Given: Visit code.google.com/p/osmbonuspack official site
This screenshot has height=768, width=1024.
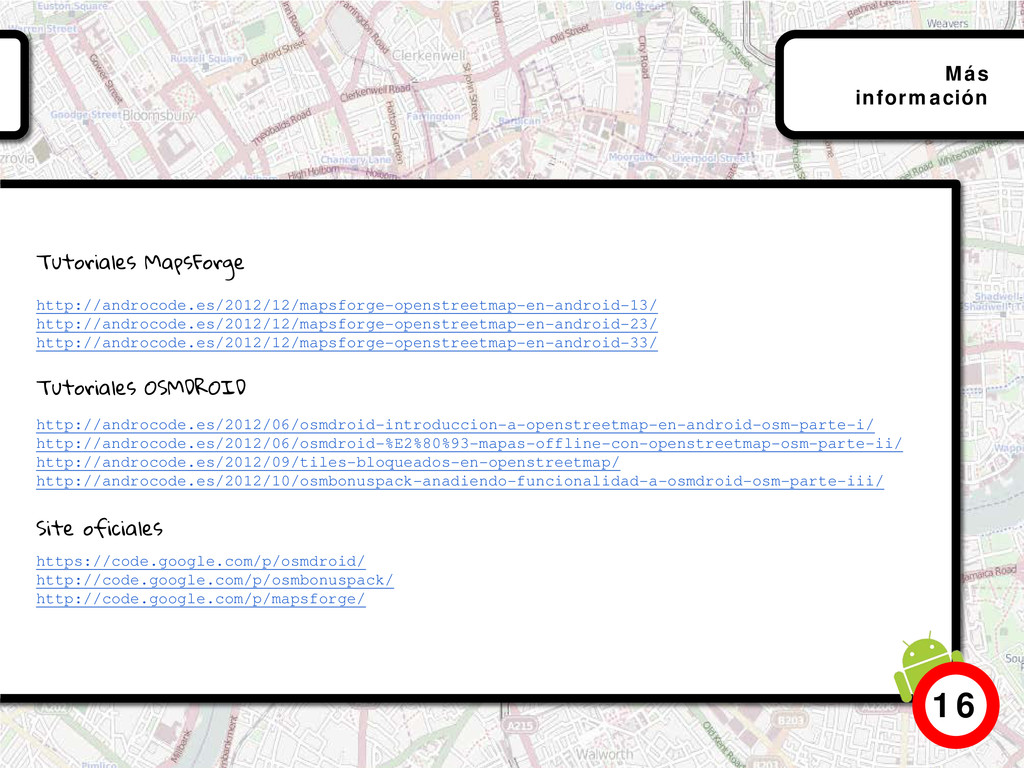Looking at the screenshot, I should tap(215, 581).
